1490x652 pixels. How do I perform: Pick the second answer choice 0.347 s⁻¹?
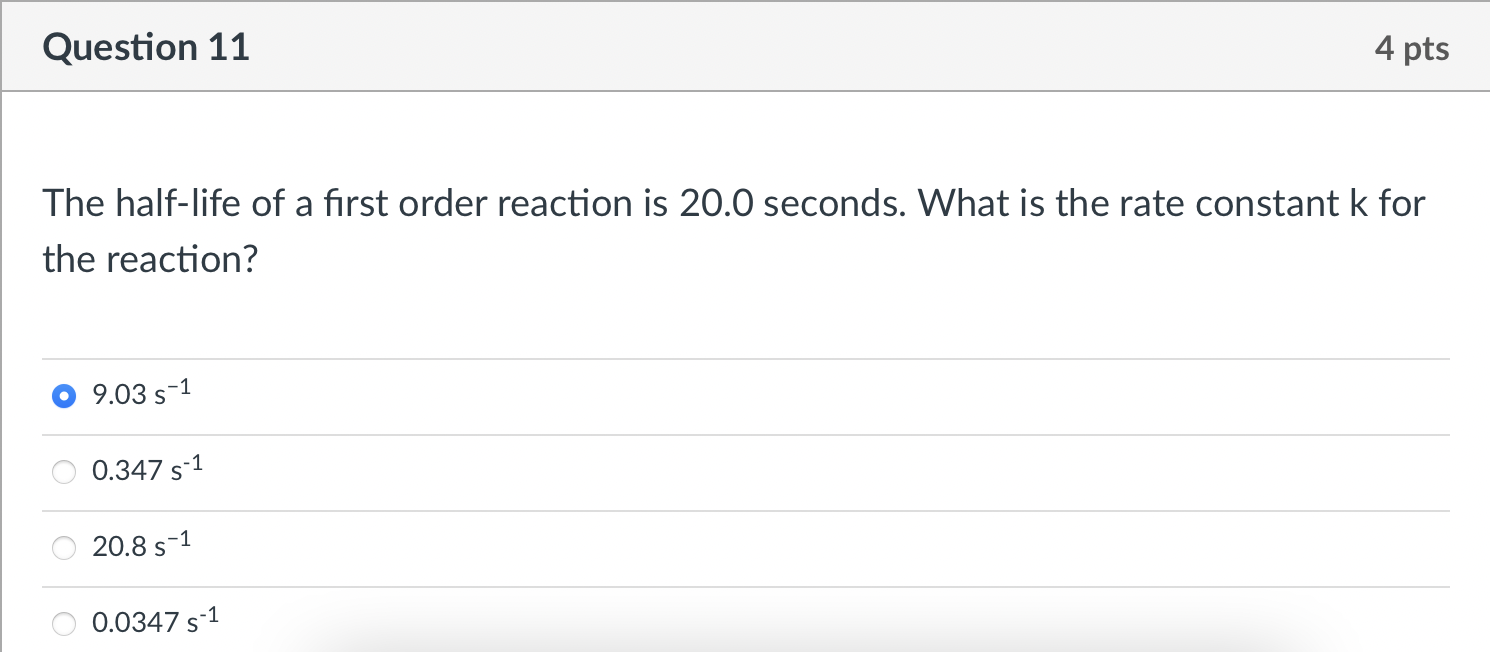(x=63, y=472)
